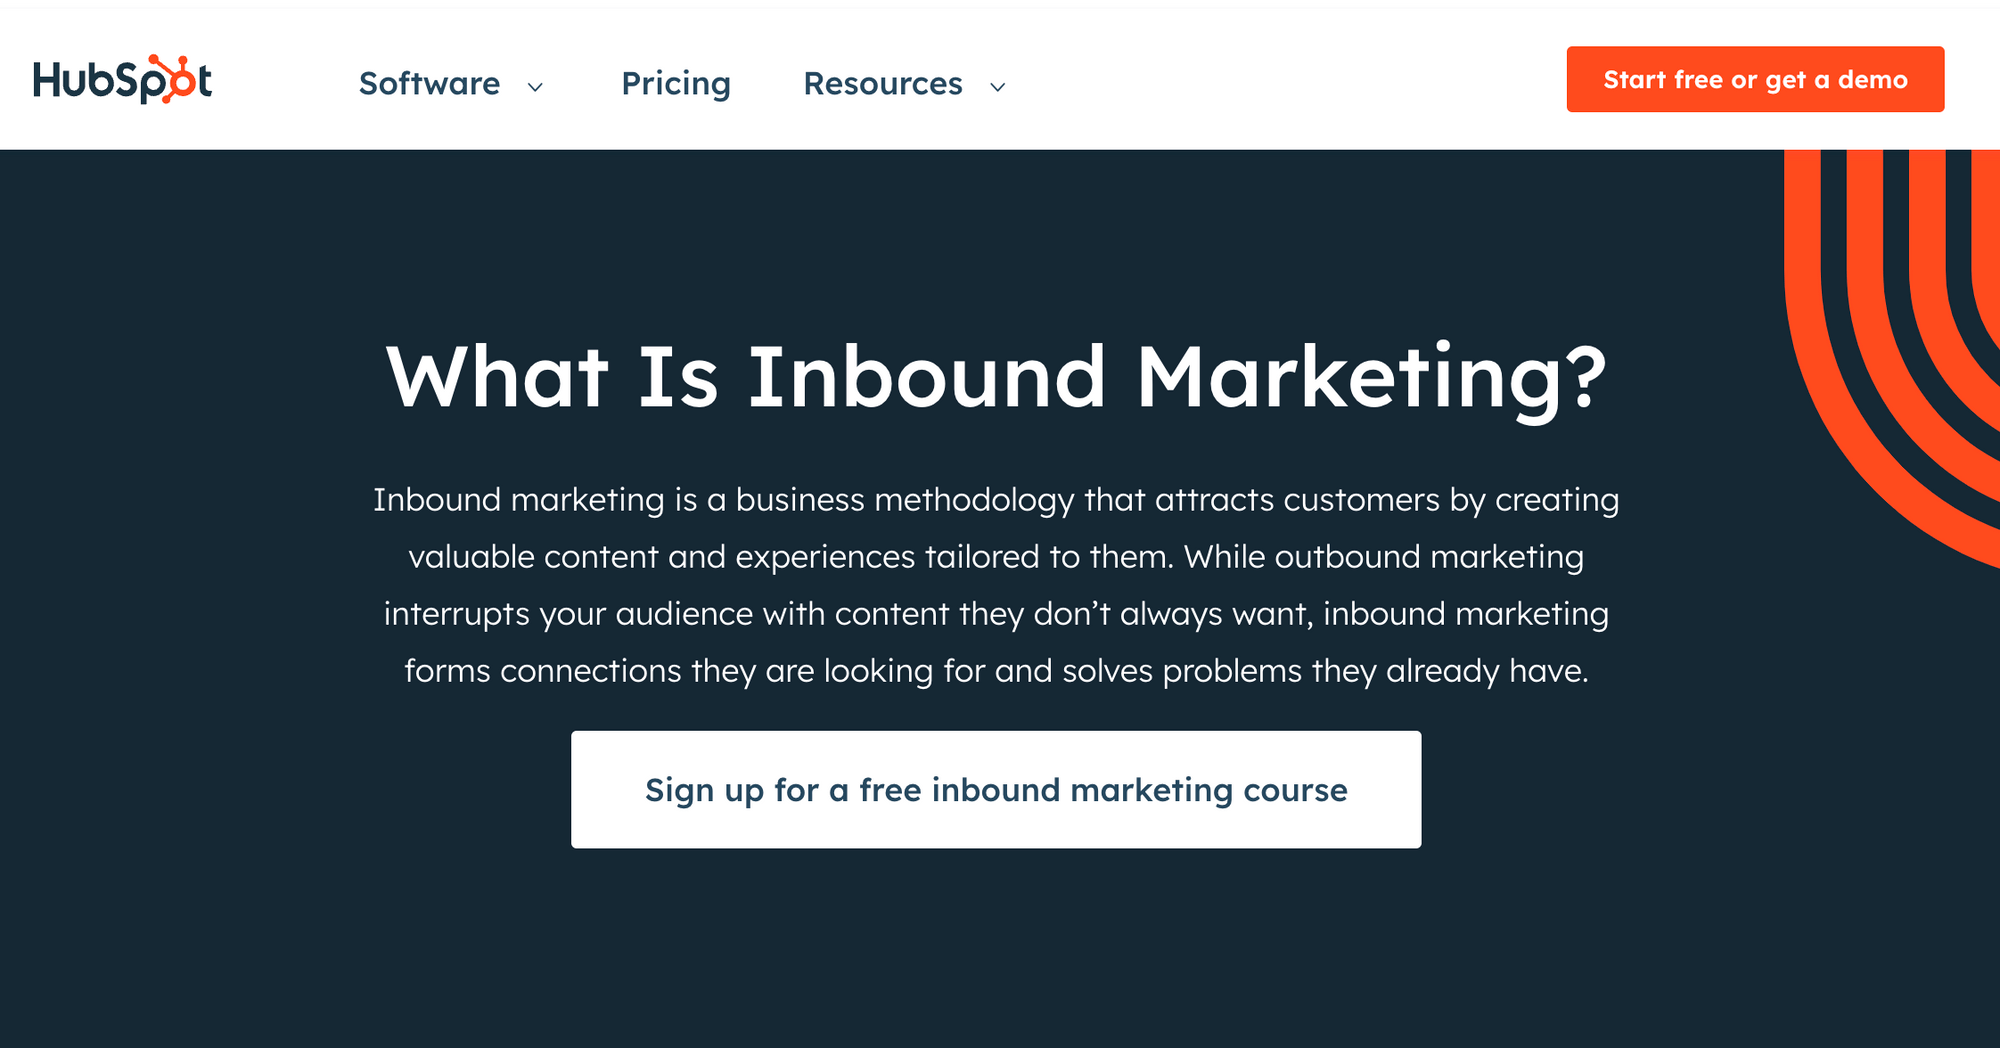Click the What Is Inbound Marketing heading

996,375
